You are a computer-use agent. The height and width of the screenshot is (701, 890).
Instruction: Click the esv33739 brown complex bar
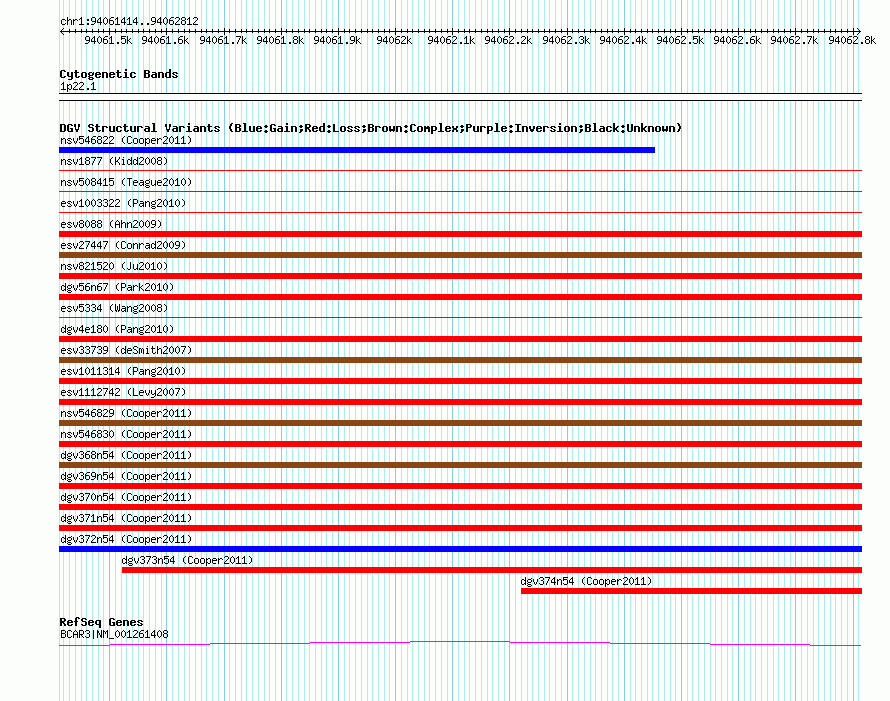pos(460,360)
